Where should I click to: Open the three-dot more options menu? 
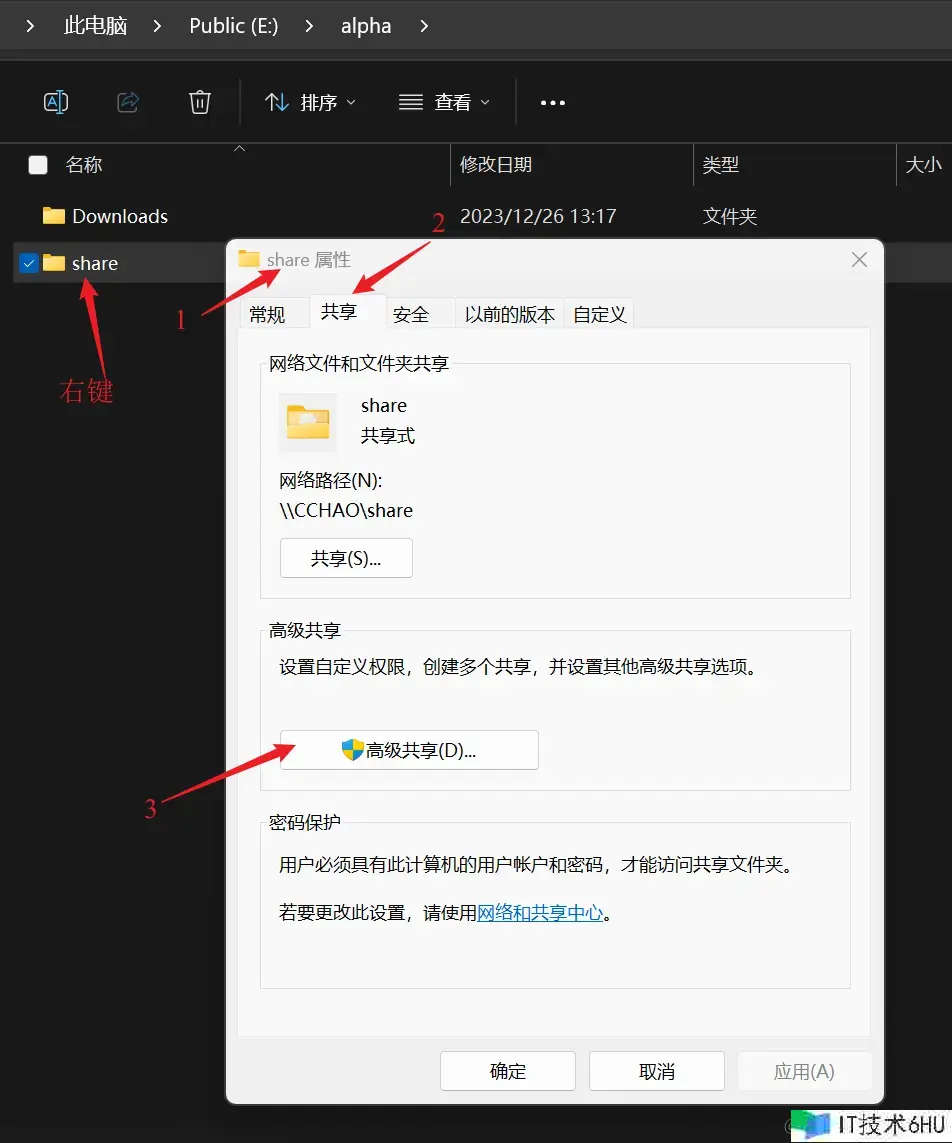tap(553, 102)
